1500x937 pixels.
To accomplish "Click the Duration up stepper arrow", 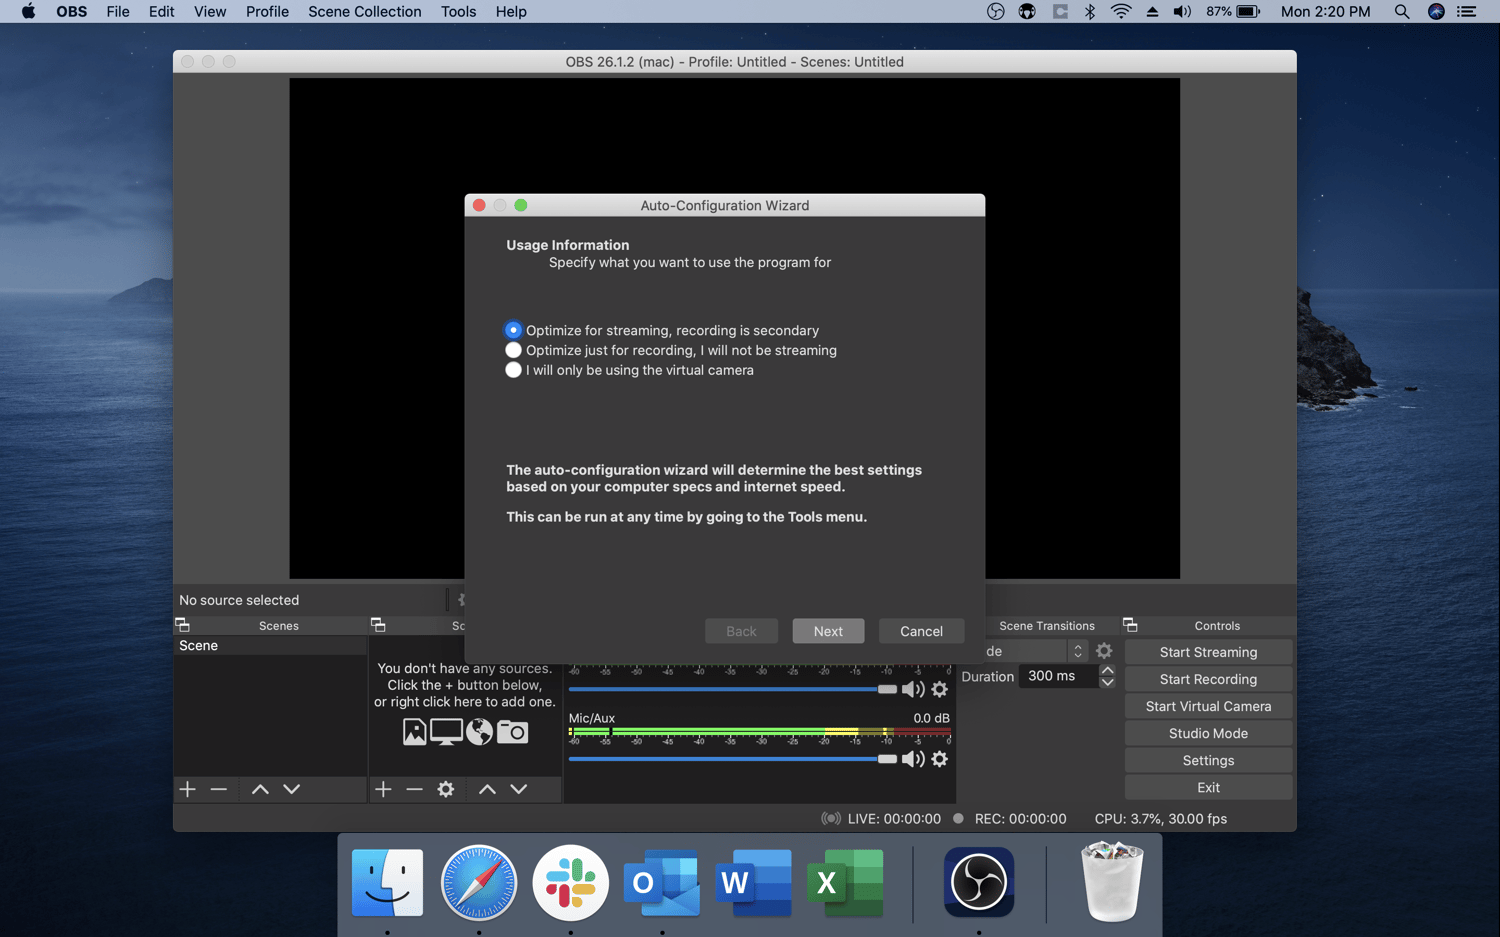I will pyautogui.click(x=1107, y=669).
